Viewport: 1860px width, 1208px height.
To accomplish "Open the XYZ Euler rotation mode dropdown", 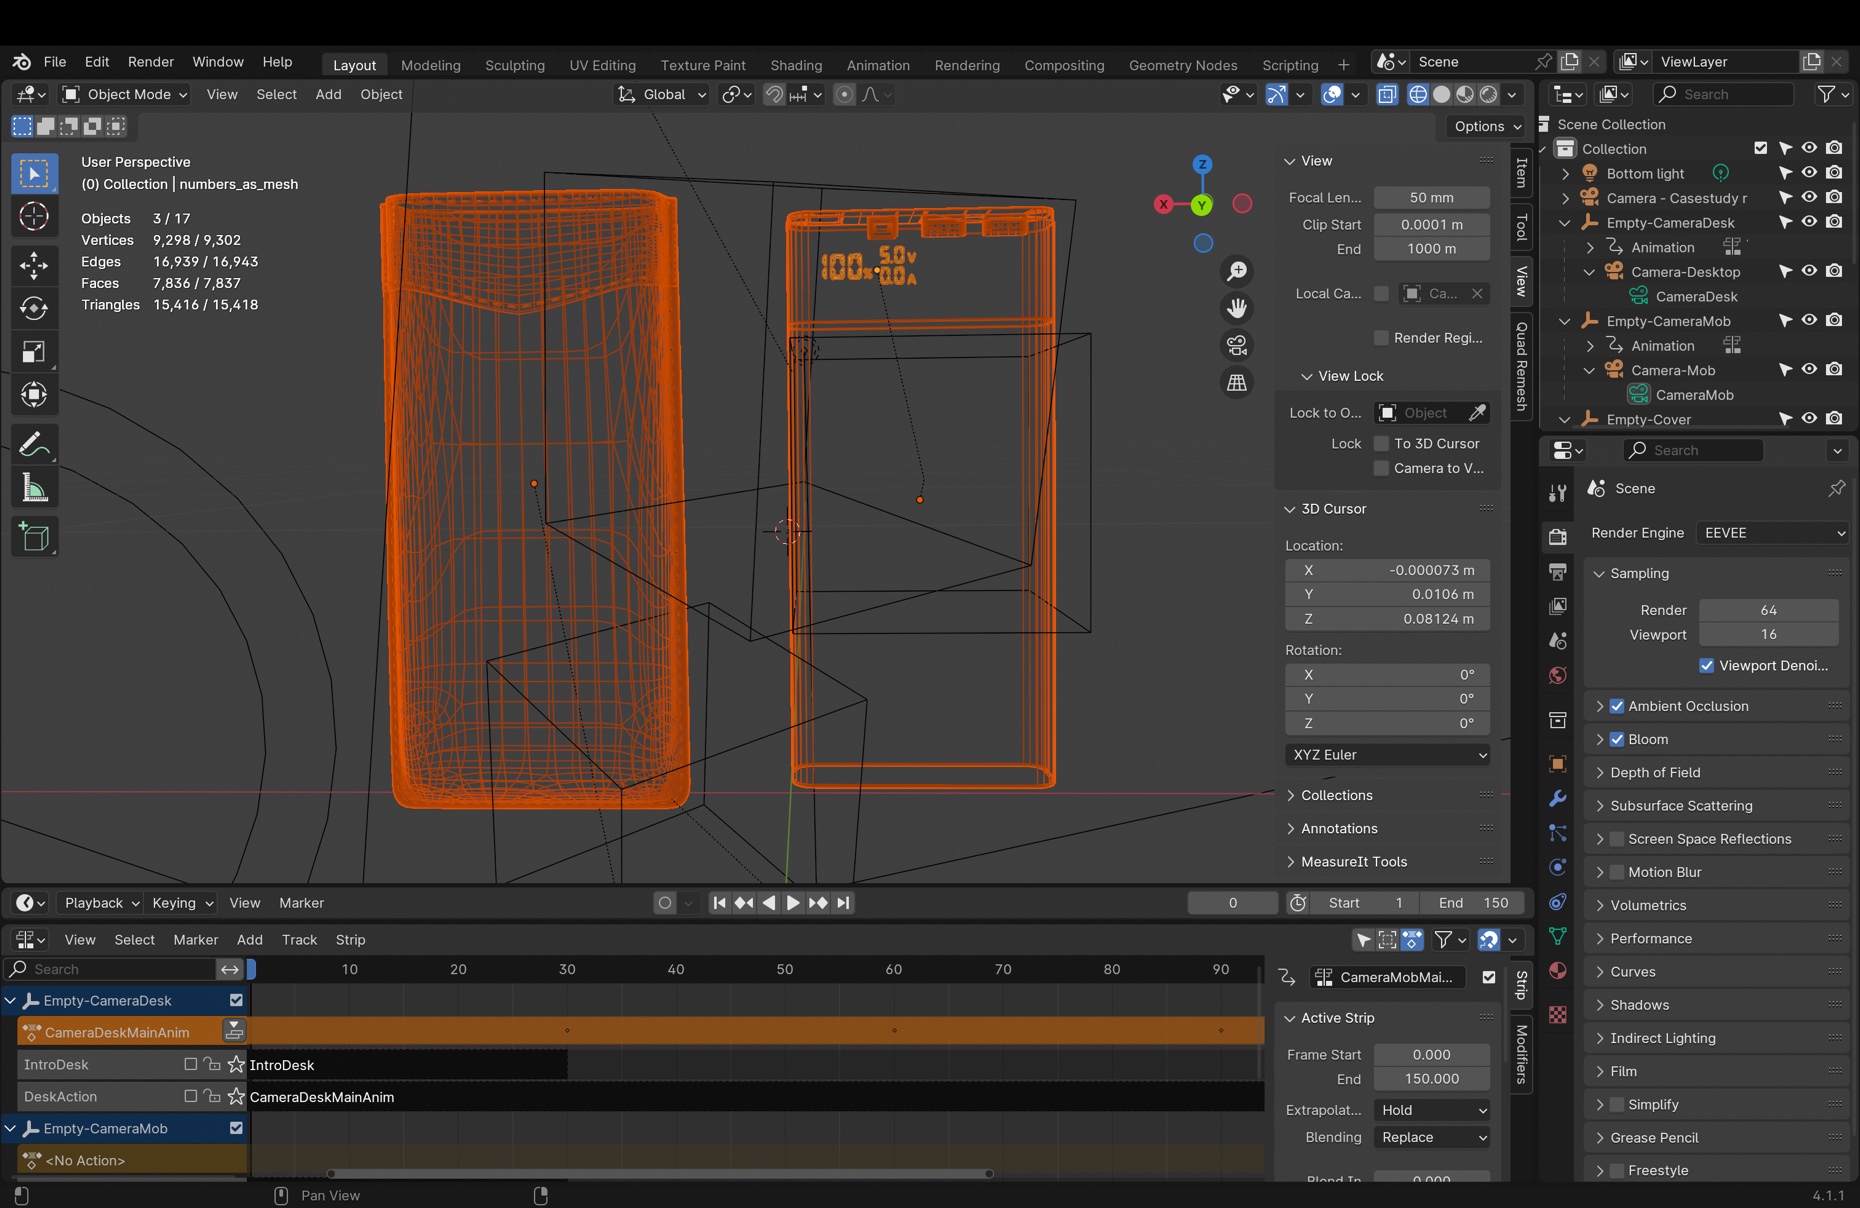I will tap(1387, 755).
